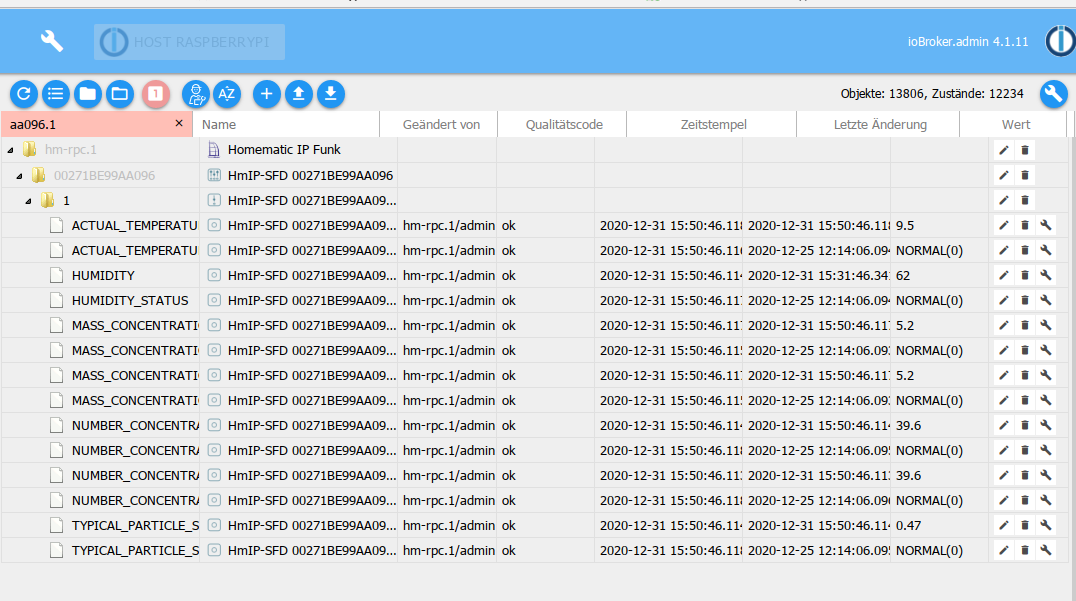Screen dimensions: 1076x601
Task: Delete the HUMIDITY state
Action: click(x=1025, y=275)
